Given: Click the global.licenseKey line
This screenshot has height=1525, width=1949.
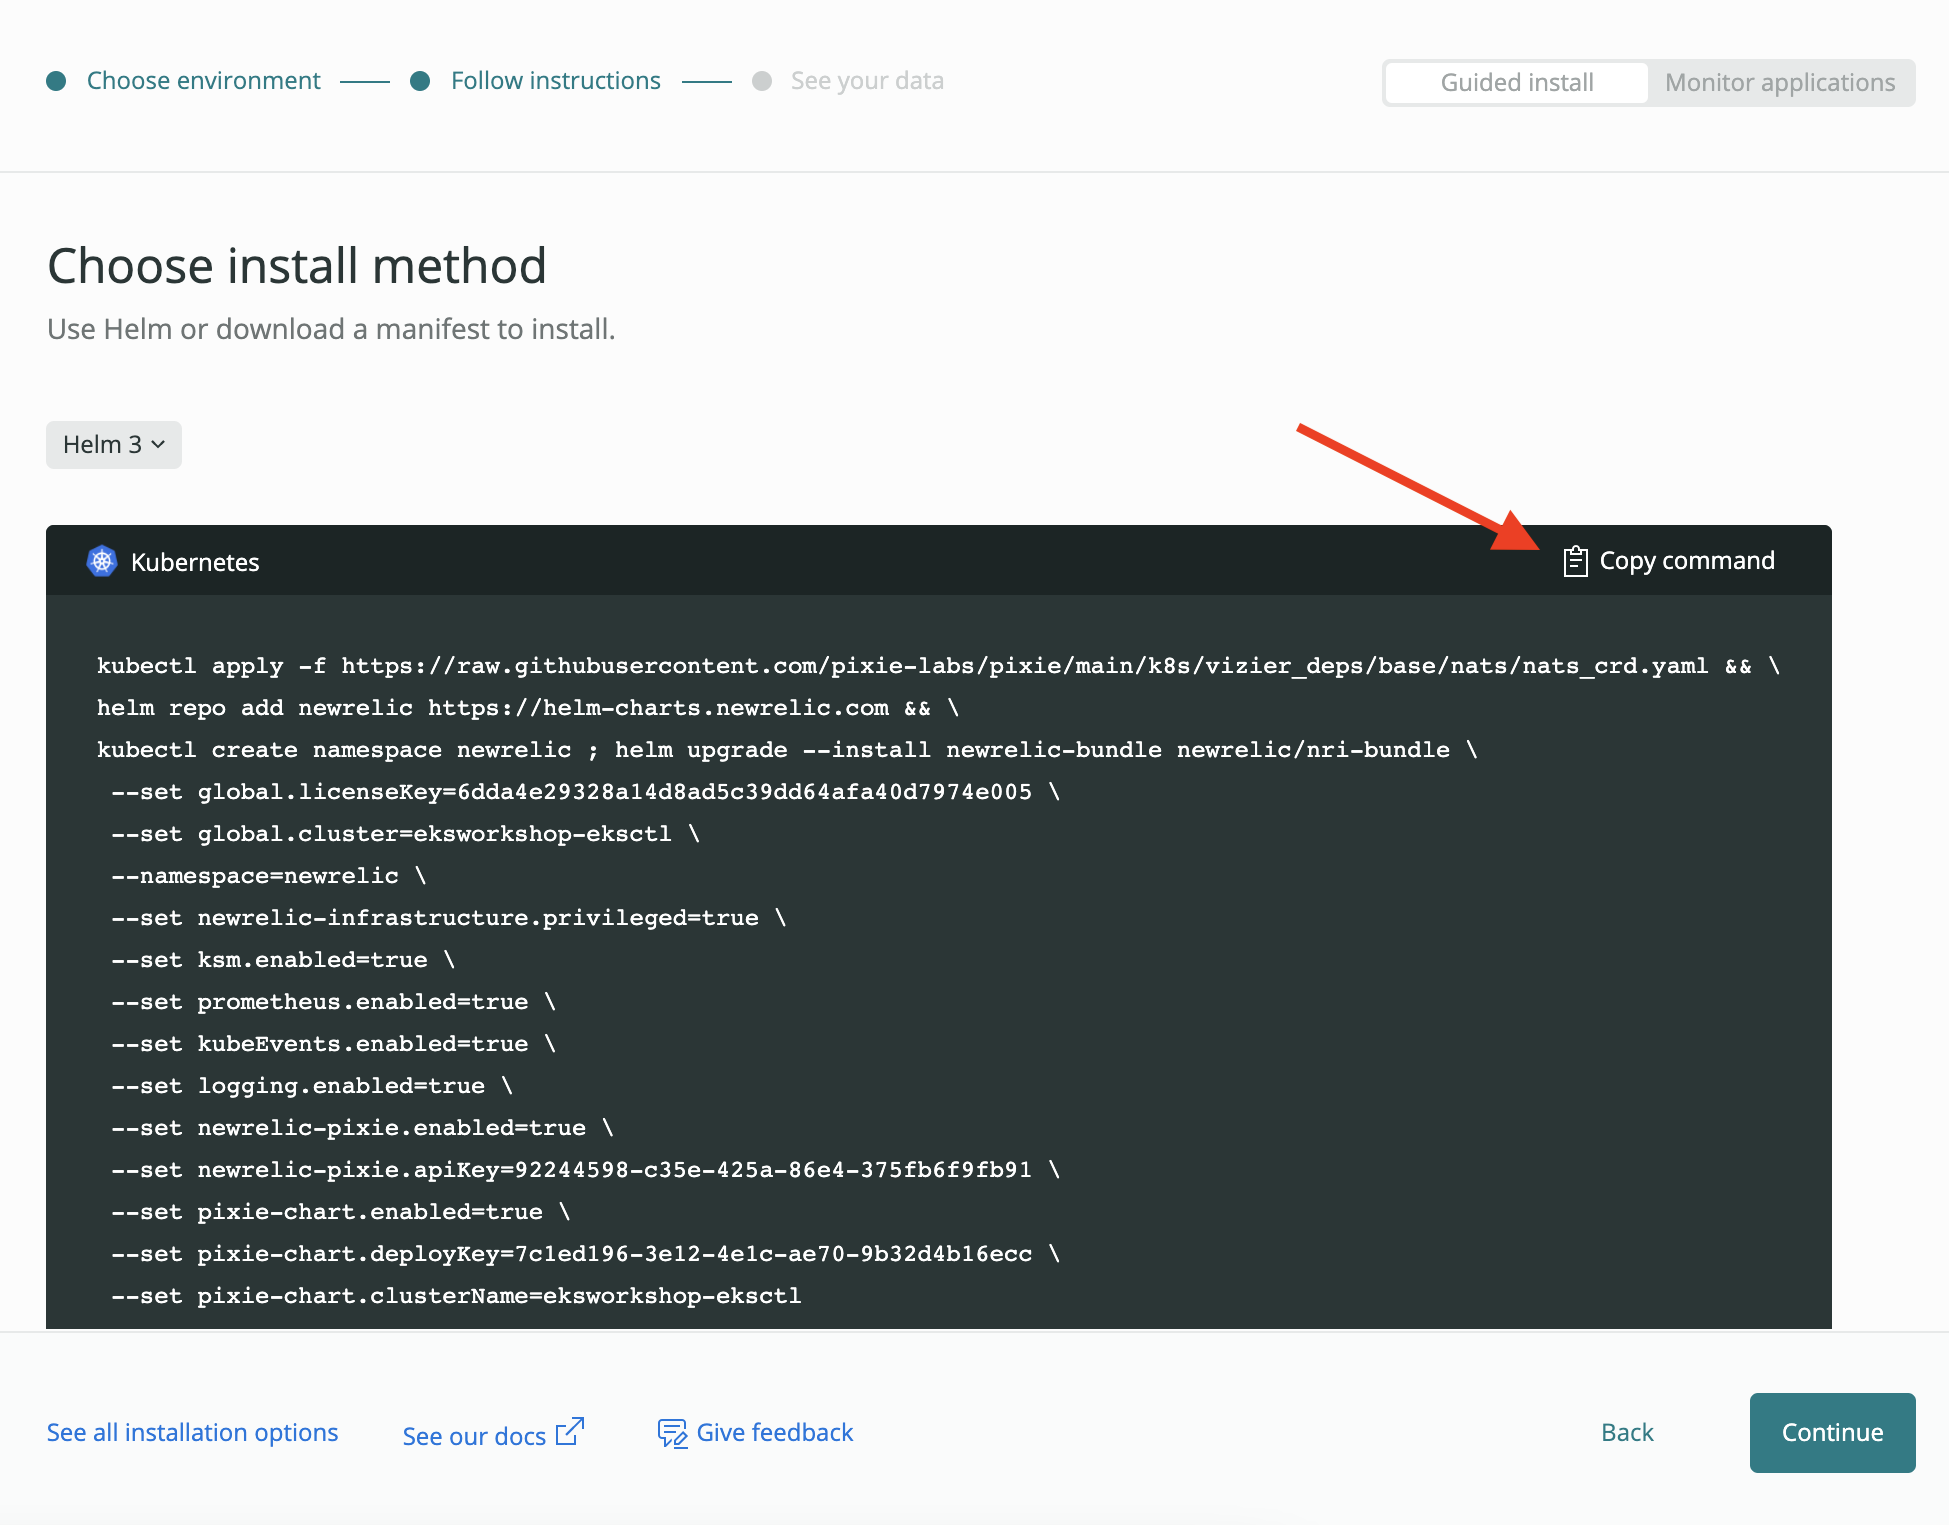Looking at the screenshot, I should tap(585, 792).
